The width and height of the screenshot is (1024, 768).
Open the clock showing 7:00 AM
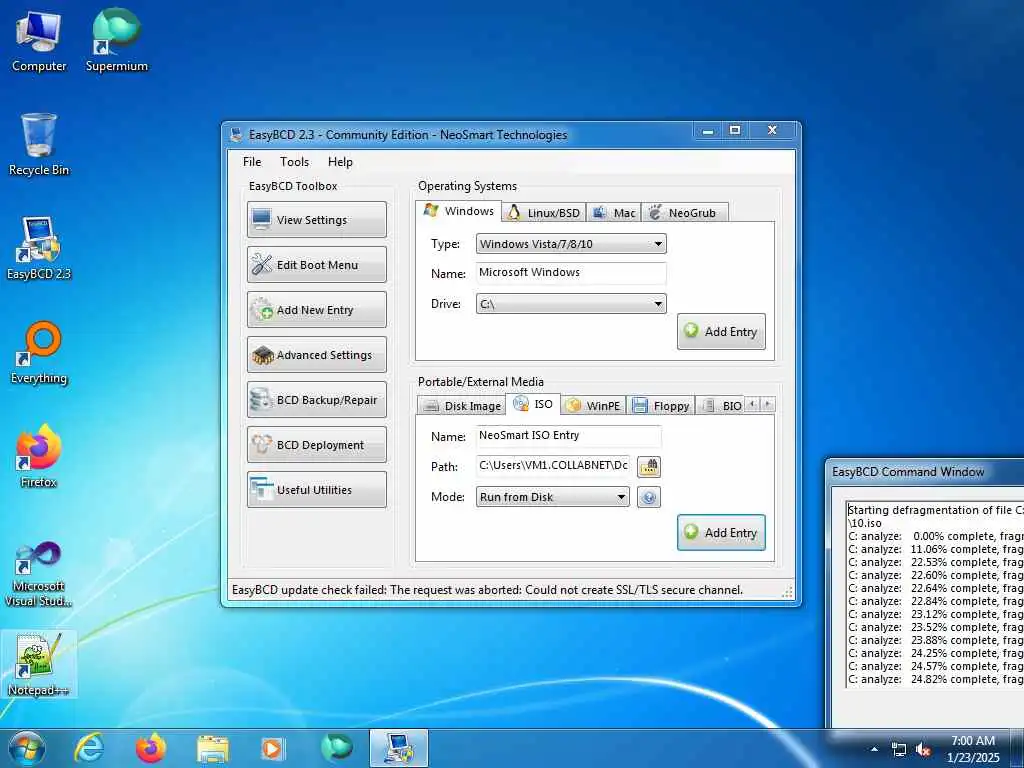(973, 748)
